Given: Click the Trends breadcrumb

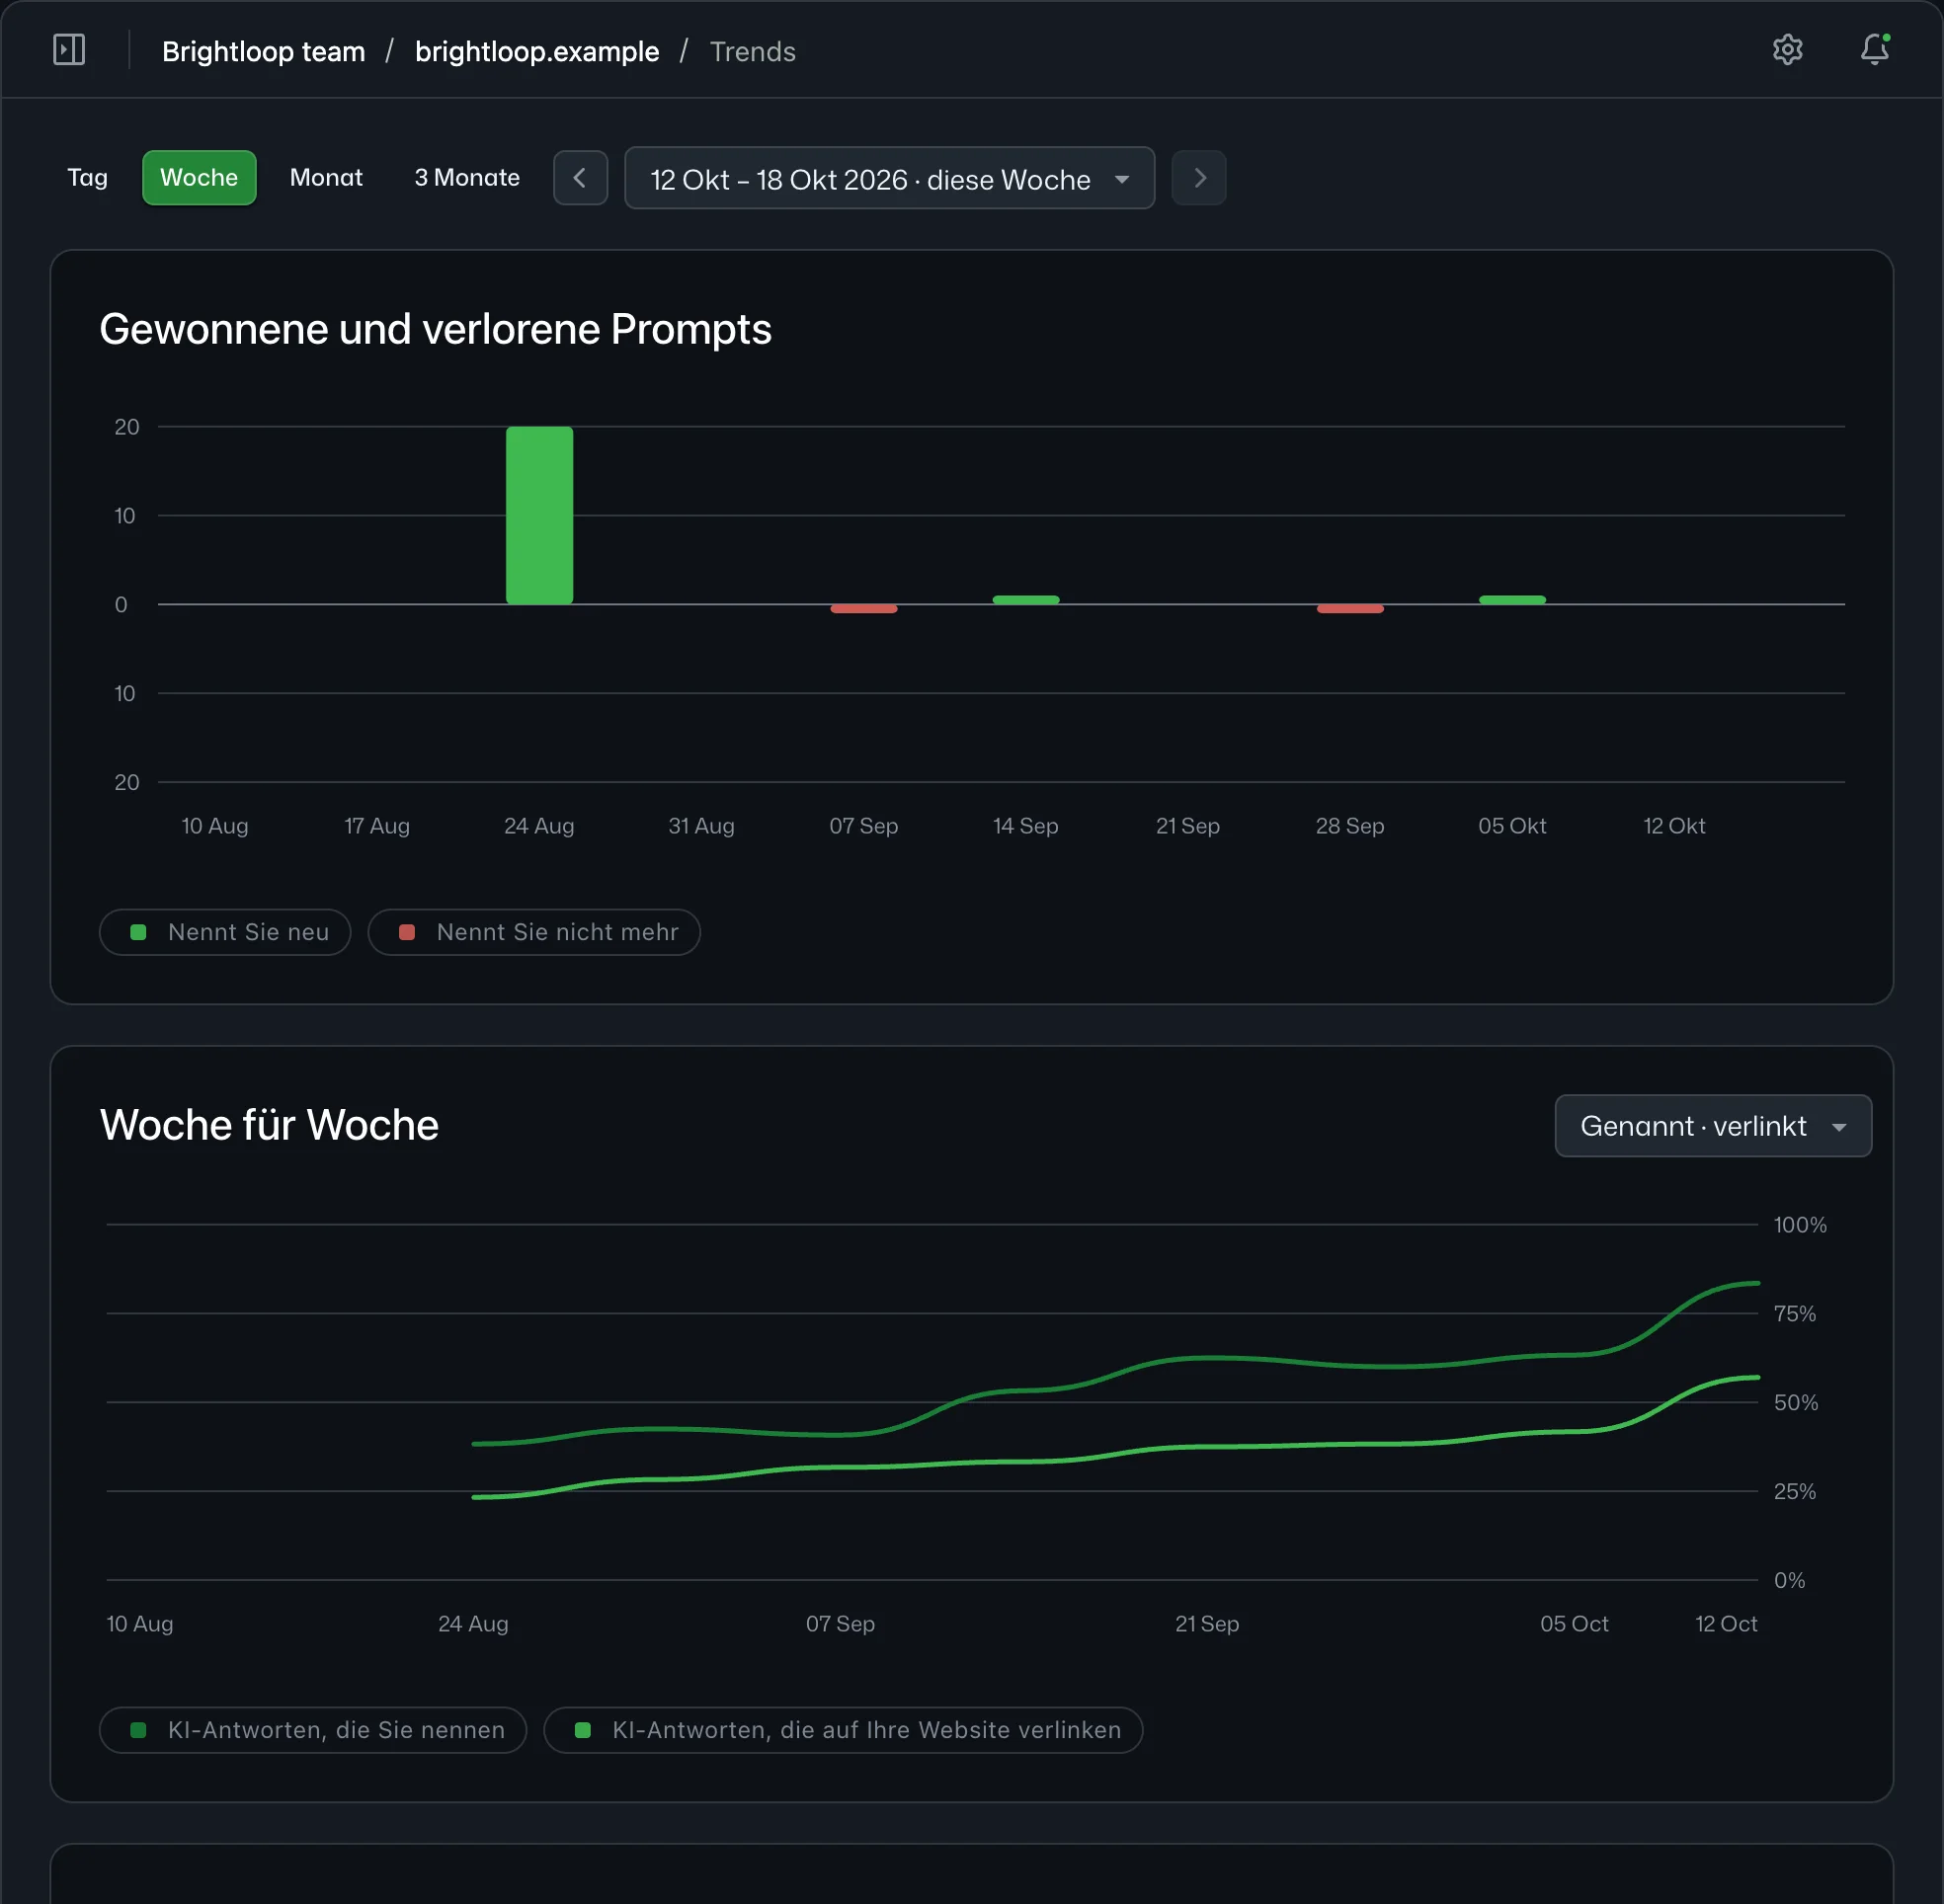Looking at the screenshot, I should [752, 51].
